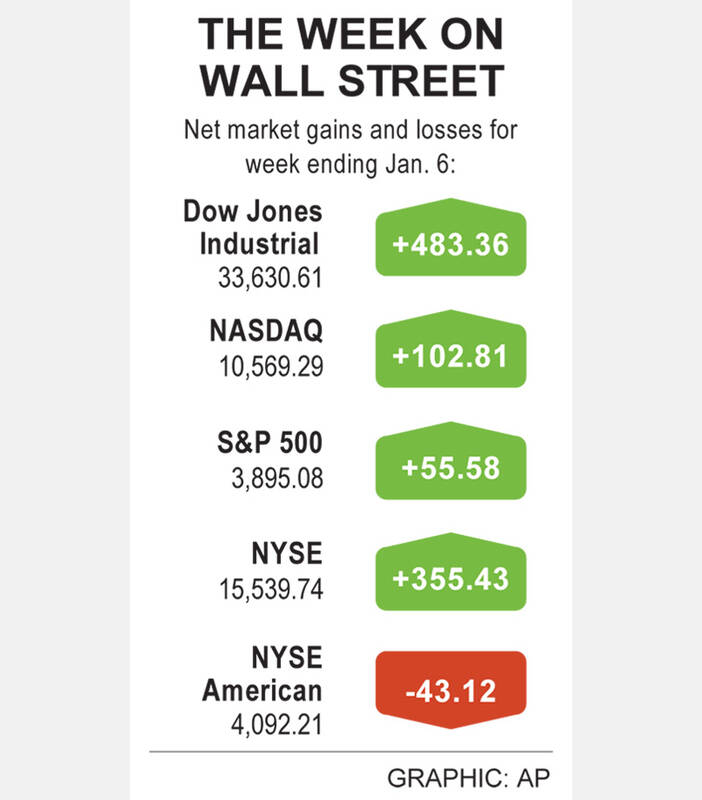
Task: Click the Dow Jones Industrial label
Action: pos(253,228)
